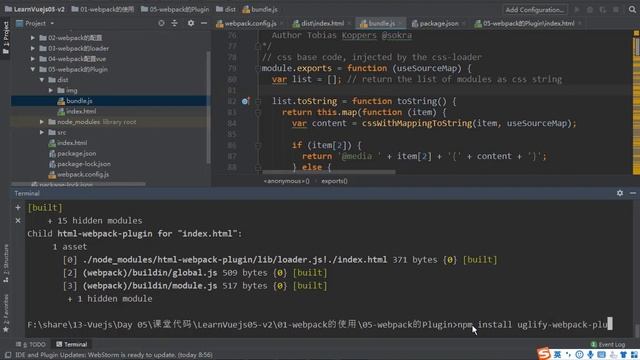Hide the Project panel with minus icon
The width and height of the screenshot is (640, 360).
click(x=204, y=23)
